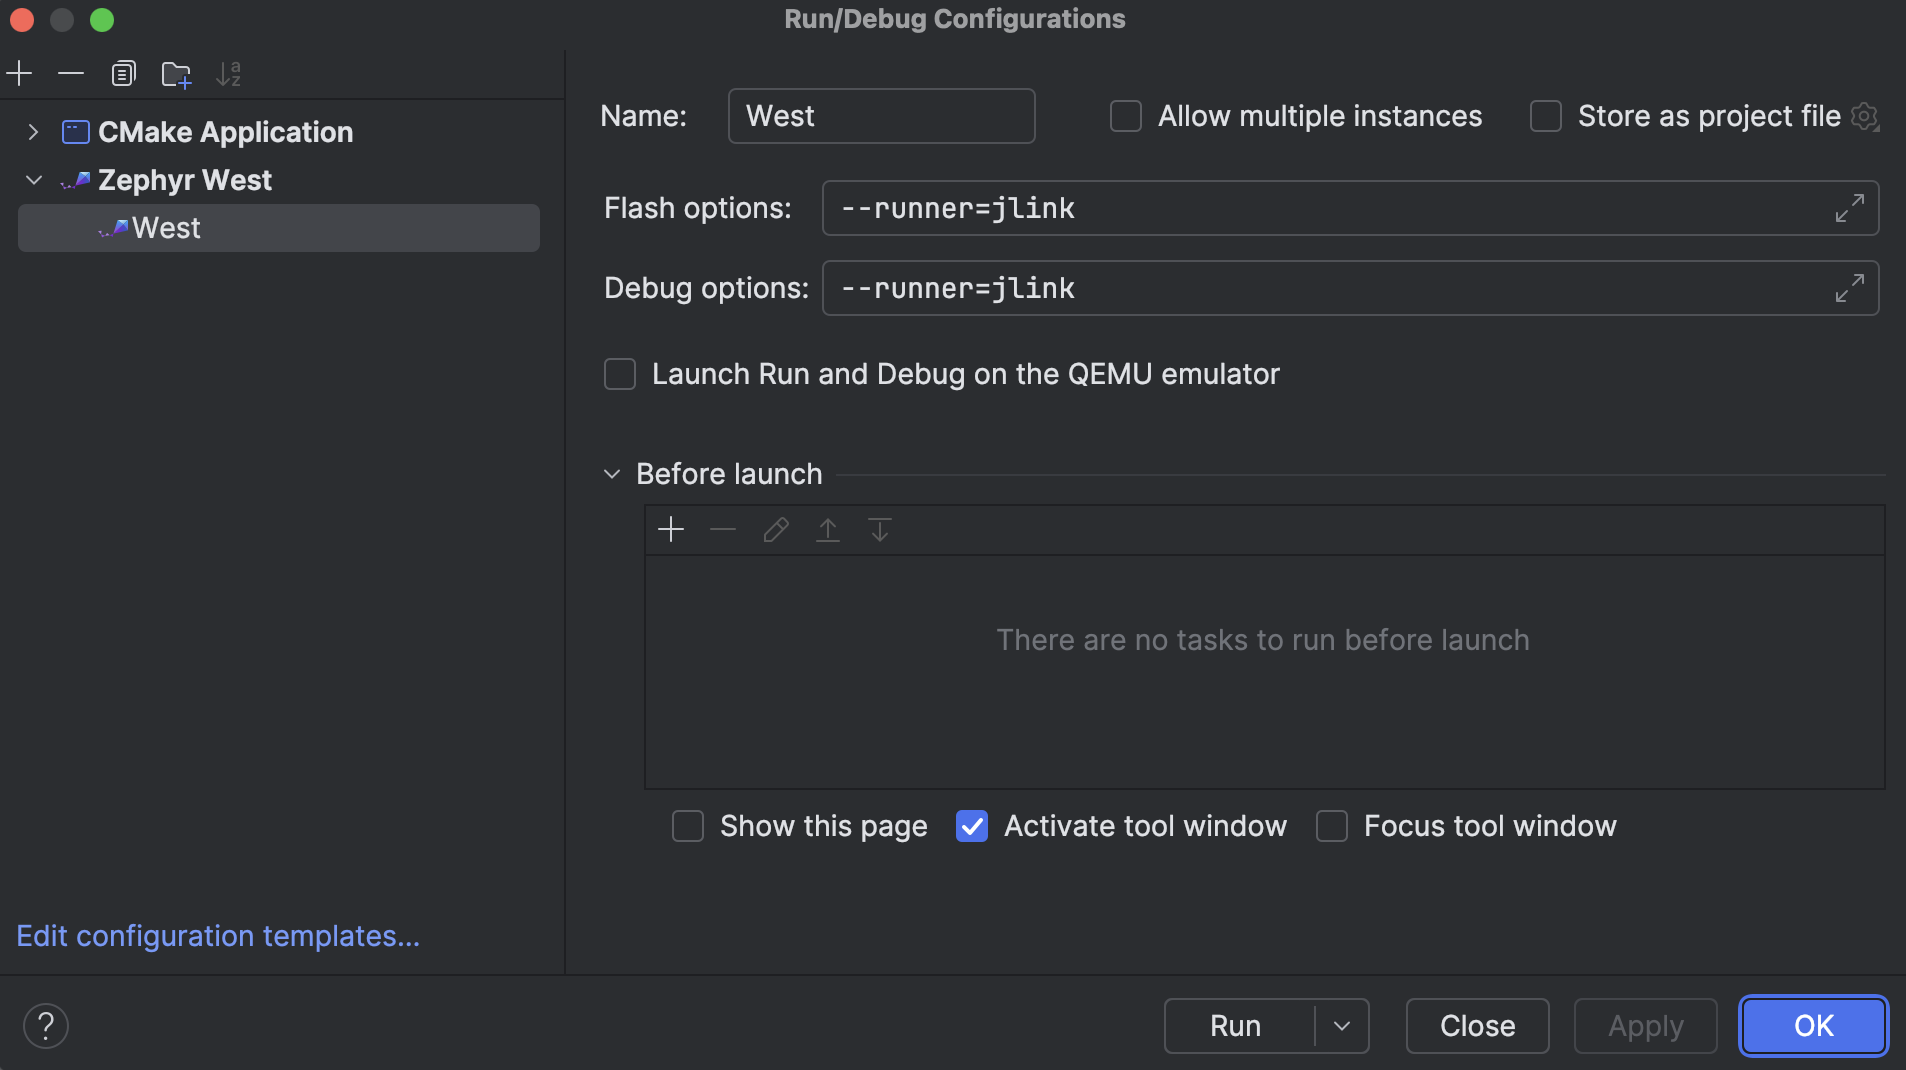Click the Copy Configuration icon
Image resolution: width=1906 pixels, height=1070 pixels.
(123, 74)
